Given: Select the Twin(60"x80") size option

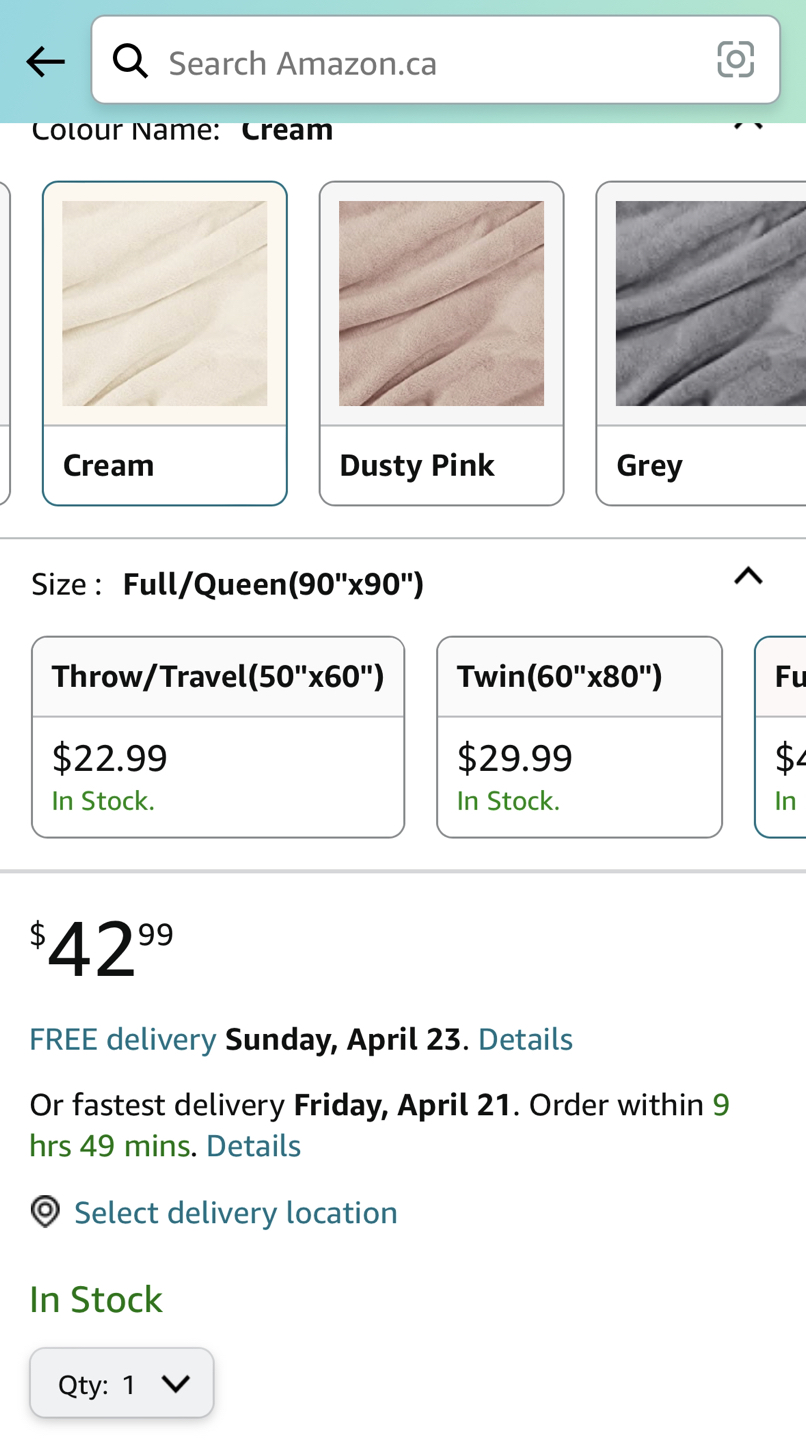Looking at the screenshot, I should [x=579, y=737].
